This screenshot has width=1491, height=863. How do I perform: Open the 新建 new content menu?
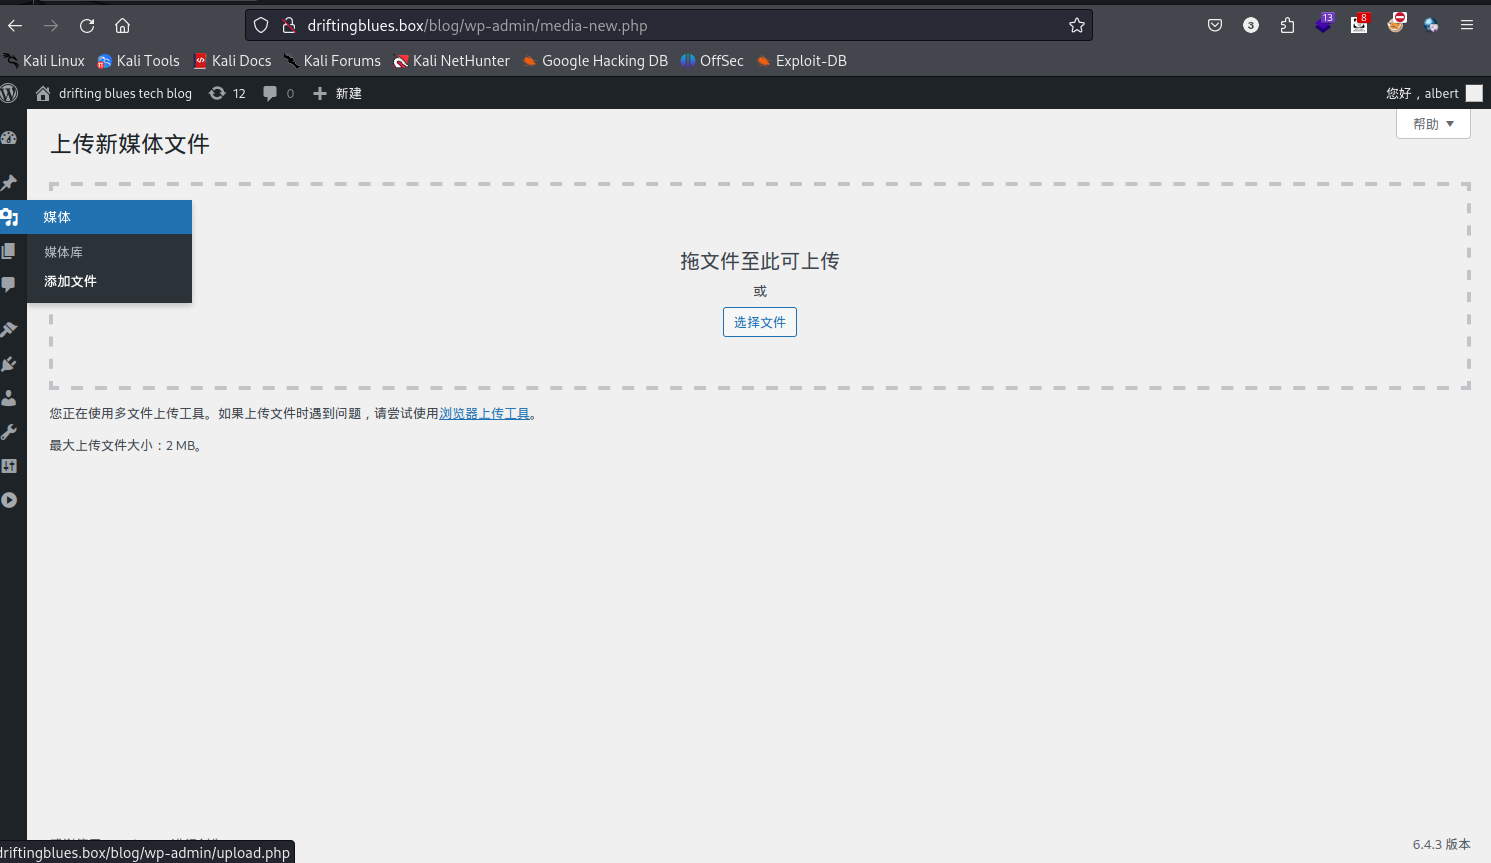337,93
